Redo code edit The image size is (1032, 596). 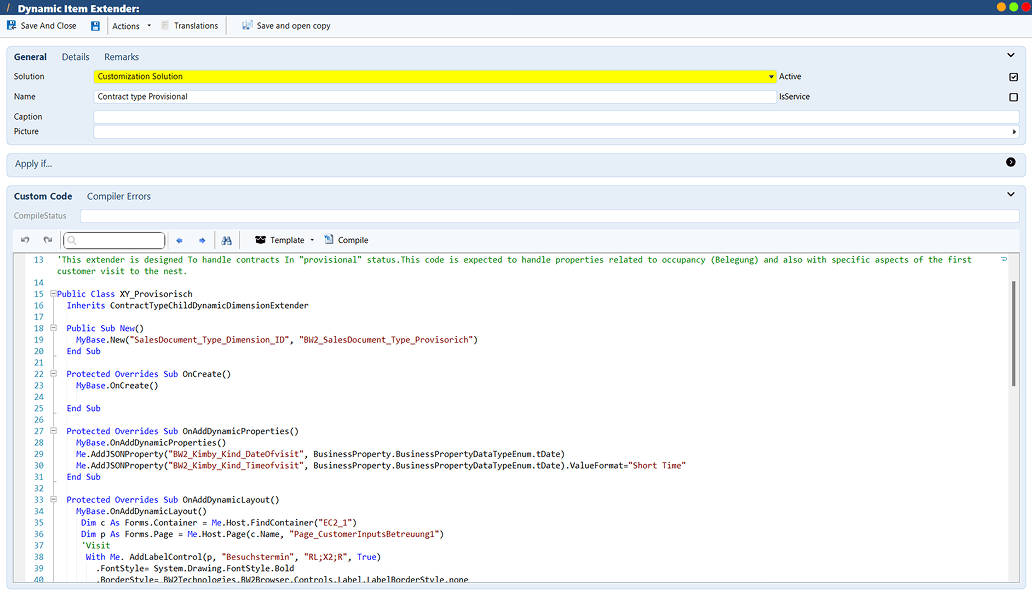[x=47, y=240]
